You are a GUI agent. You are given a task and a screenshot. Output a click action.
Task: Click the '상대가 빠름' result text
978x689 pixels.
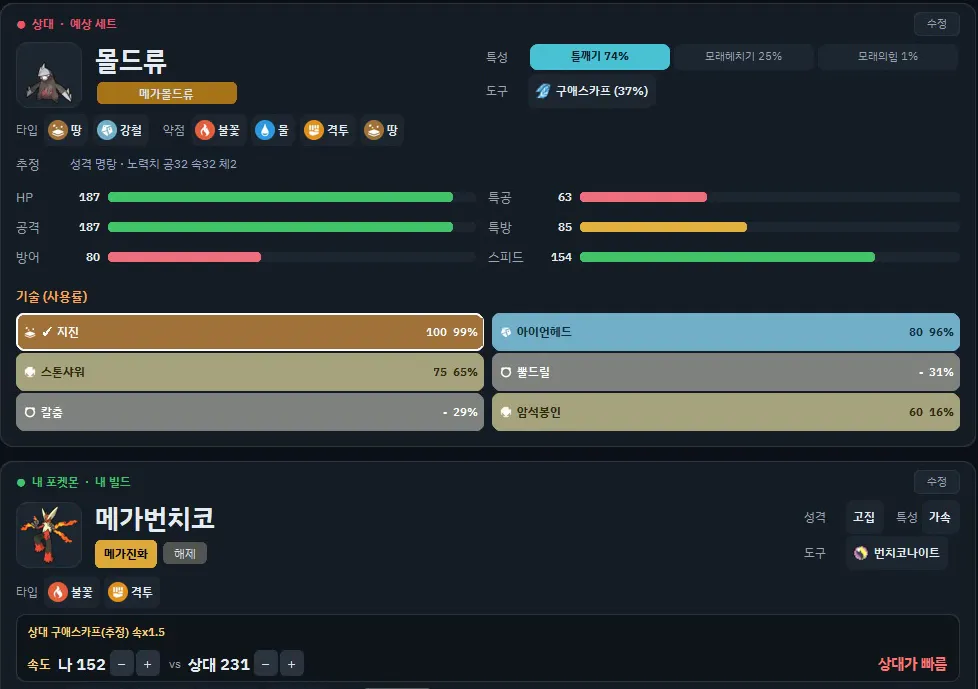[912, 664]
